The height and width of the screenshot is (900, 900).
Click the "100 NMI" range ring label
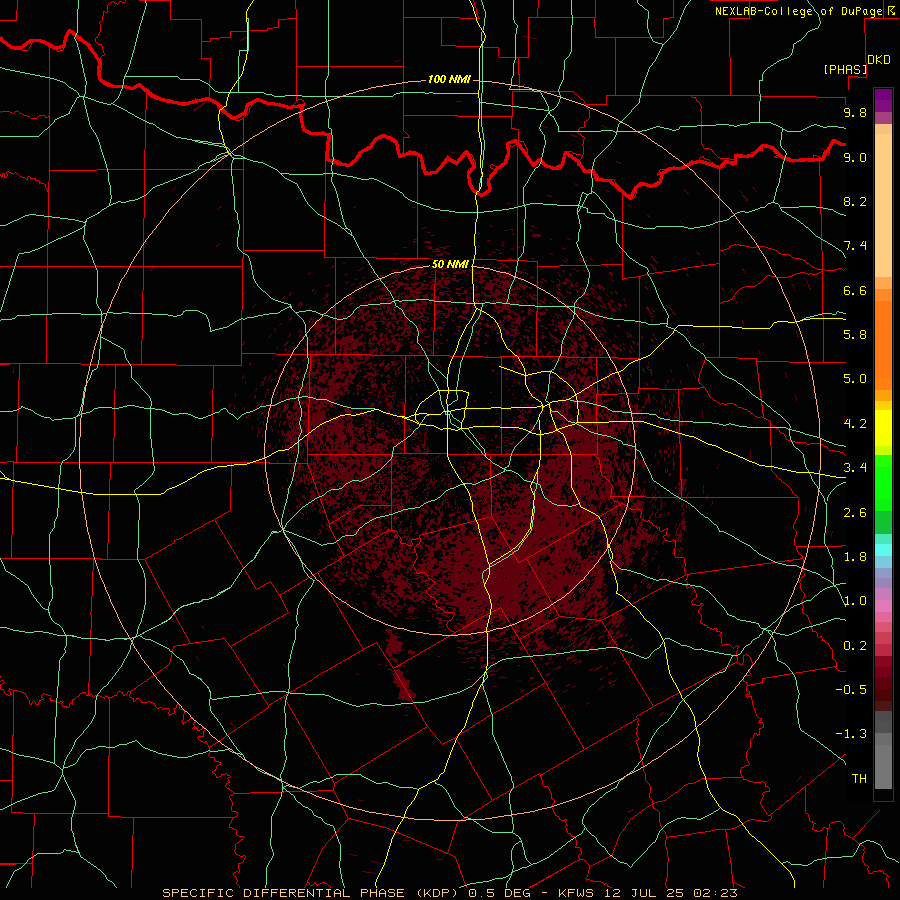point(449,79)
